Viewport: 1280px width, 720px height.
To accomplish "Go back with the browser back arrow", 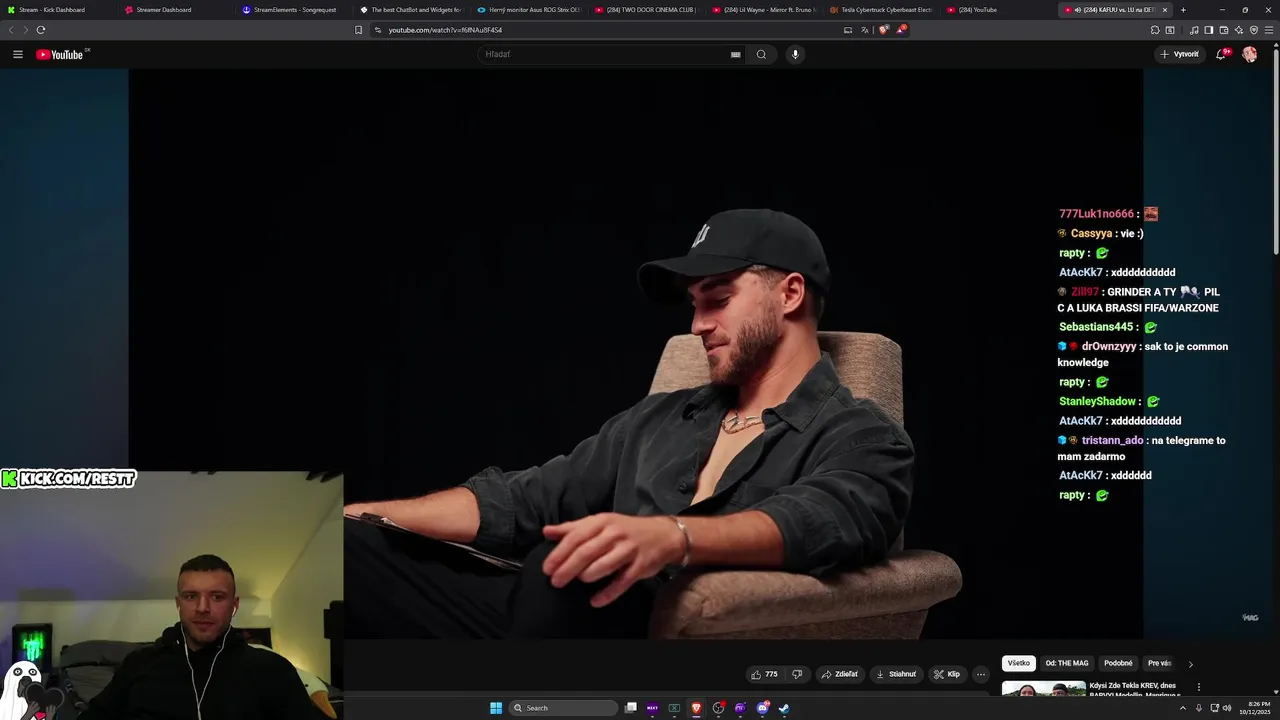I will [11, 30].
